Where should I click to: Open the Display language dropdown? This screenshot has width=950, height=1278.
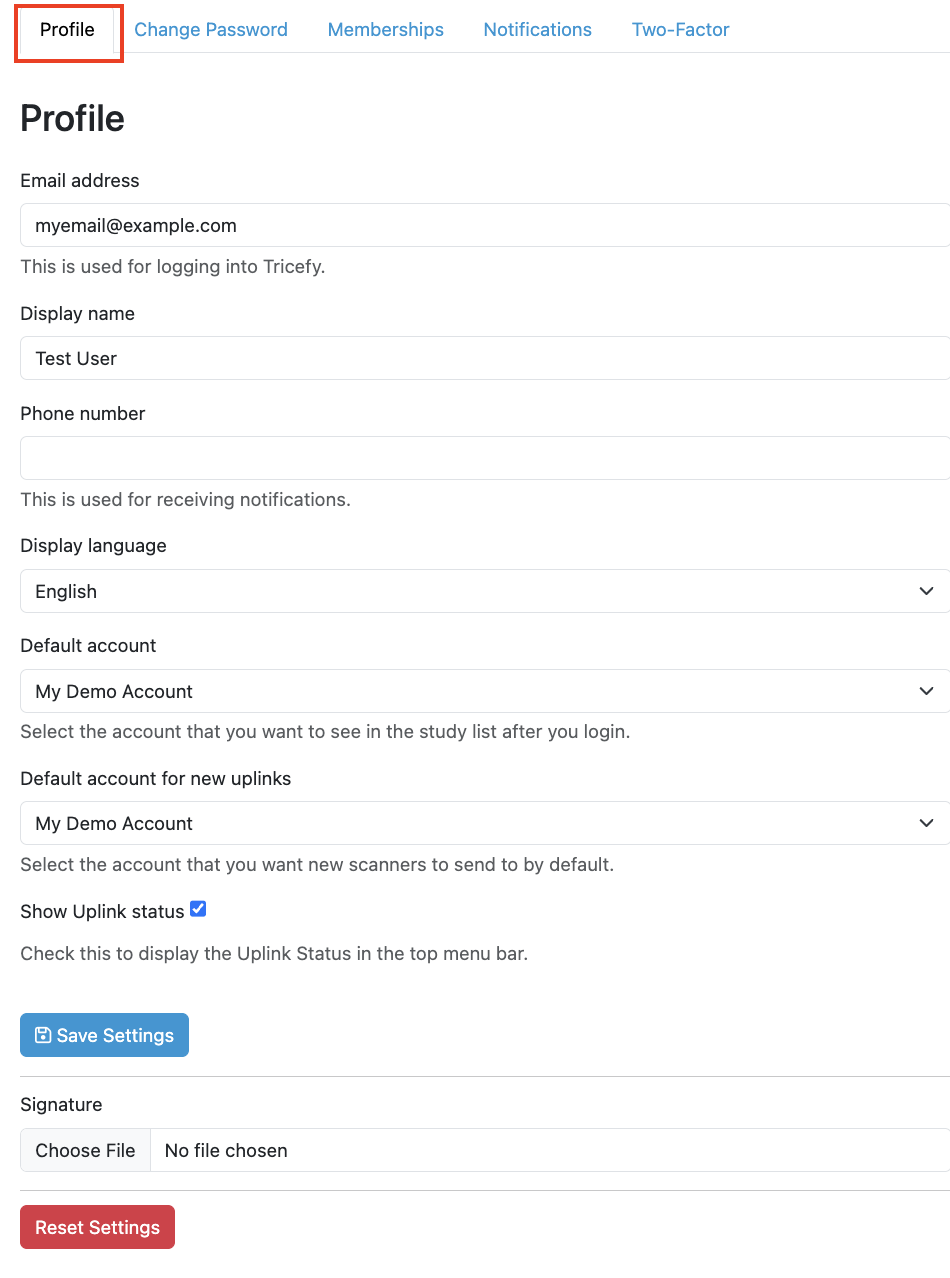[485, 591]
